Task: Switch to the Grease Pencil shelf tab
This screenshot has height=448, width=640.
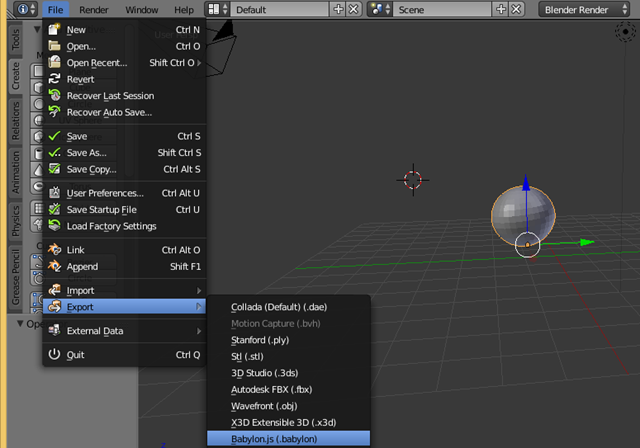Action: click(x=16, y=277)
